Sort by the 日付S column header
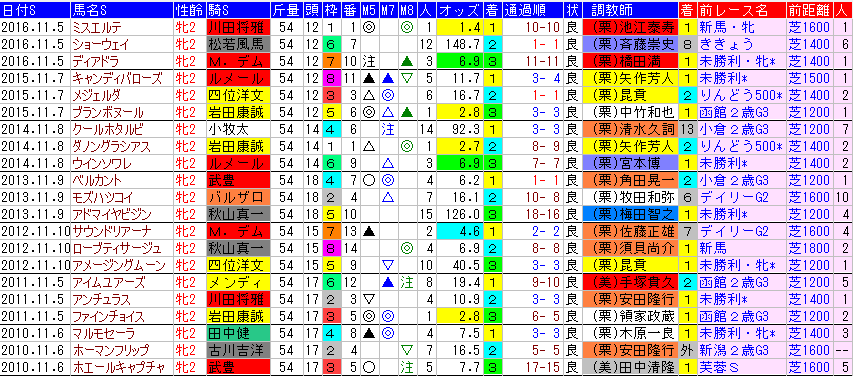Screen dimensions: 853x376 pos(35,9)
